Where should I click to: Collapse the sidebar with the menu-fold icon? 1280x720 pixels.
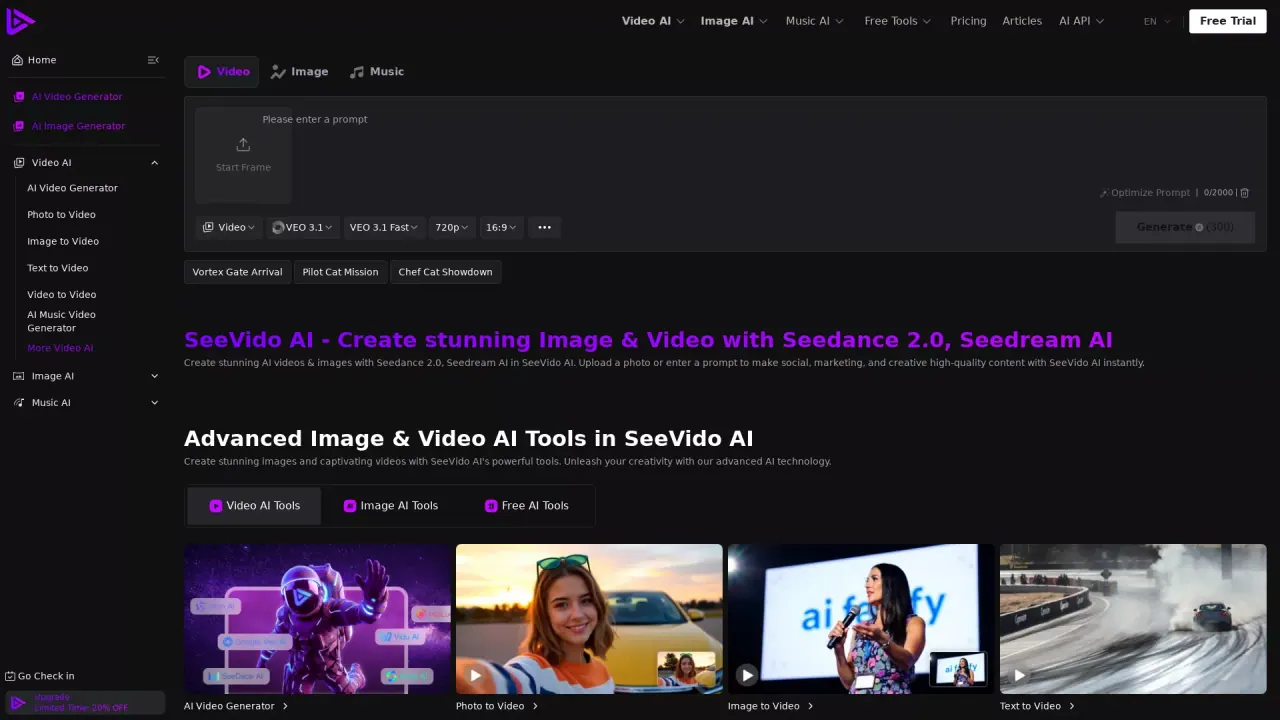coord(153,60)
